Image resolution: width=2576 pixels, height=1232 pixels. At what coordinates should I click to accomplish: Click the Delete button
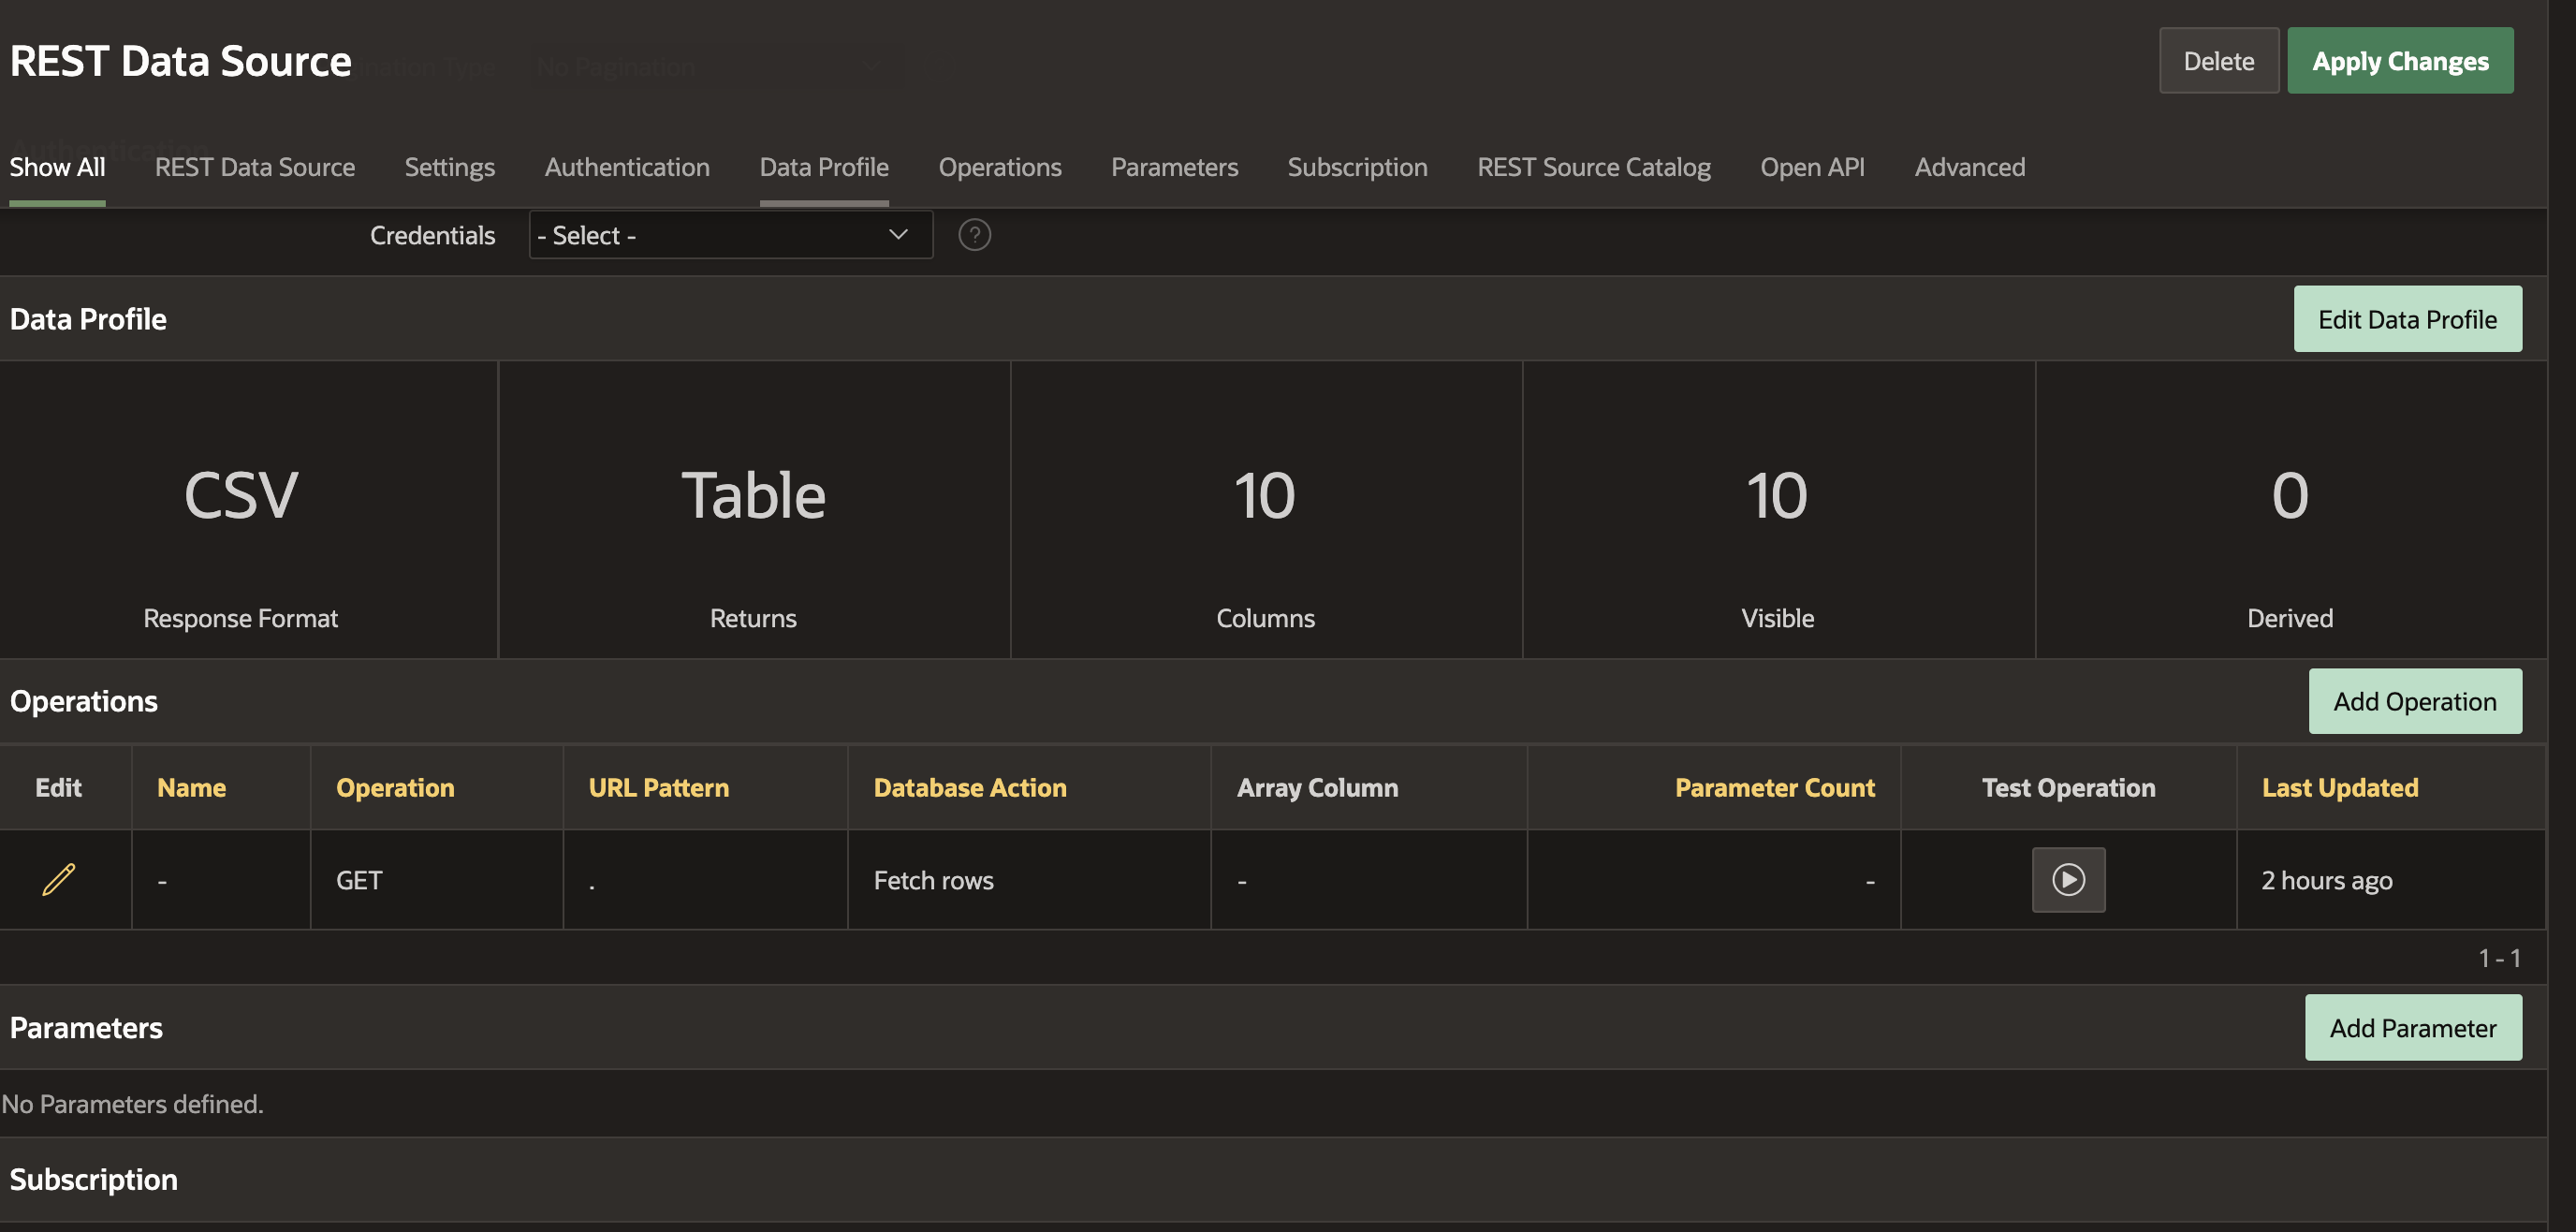click(2217, 61)
